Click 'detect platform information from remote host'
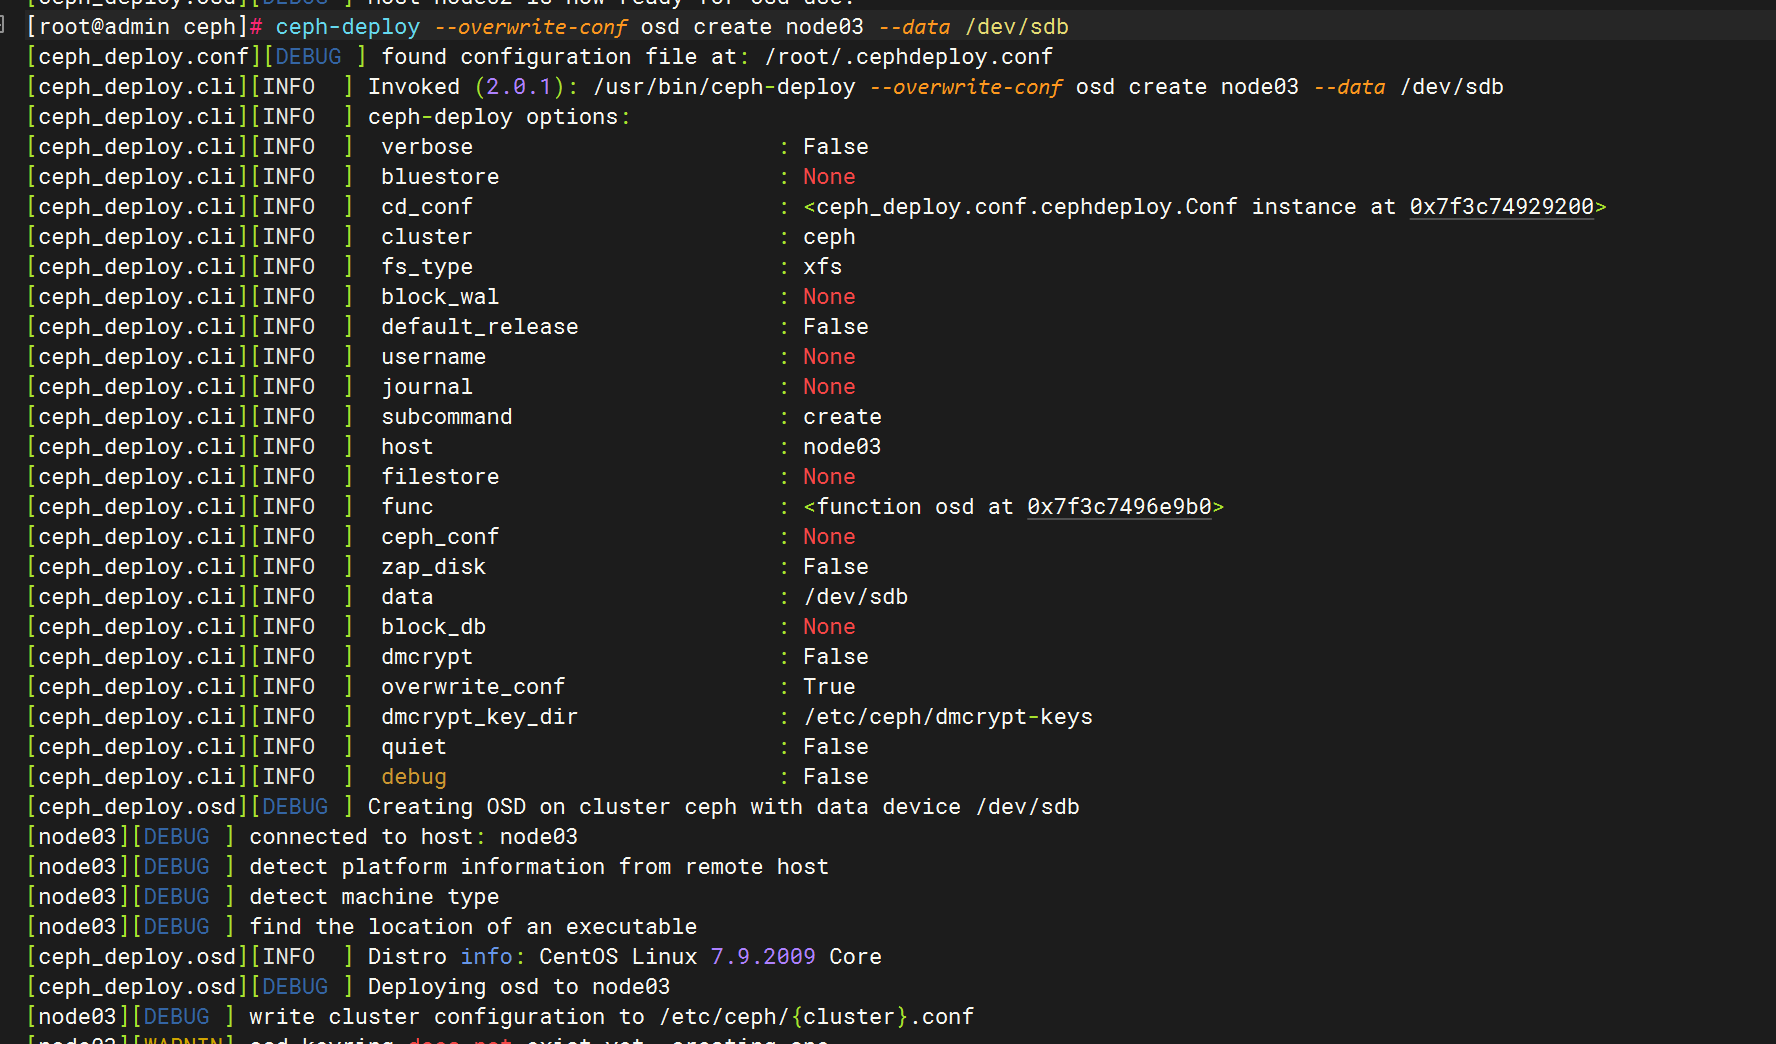1776x1044 pixels. (539, 867)
